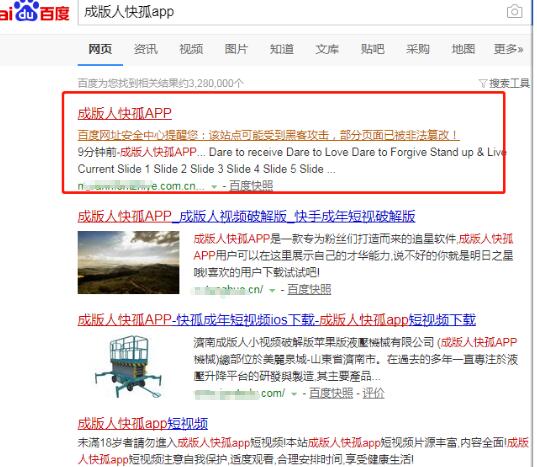Go to the 文库 tab
537x467 pixels.
click(327, 49)
